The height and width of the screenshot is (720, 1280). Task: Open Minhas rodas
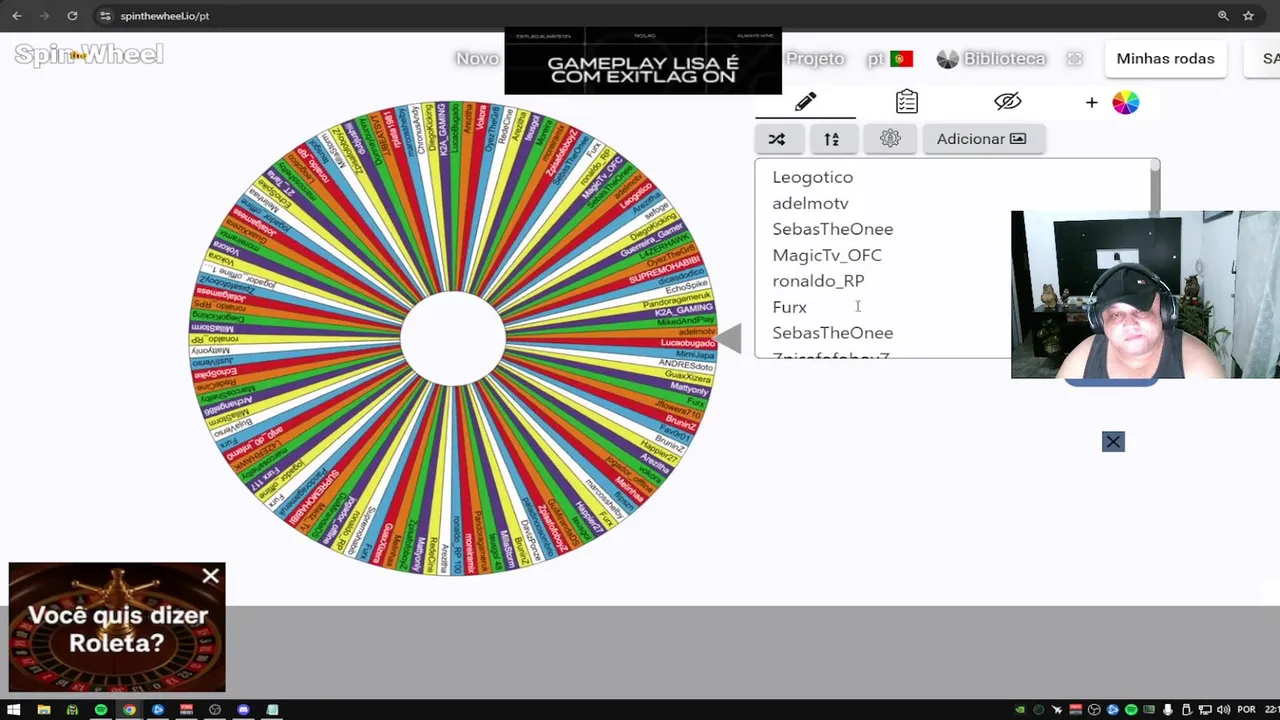(1165, 59)
